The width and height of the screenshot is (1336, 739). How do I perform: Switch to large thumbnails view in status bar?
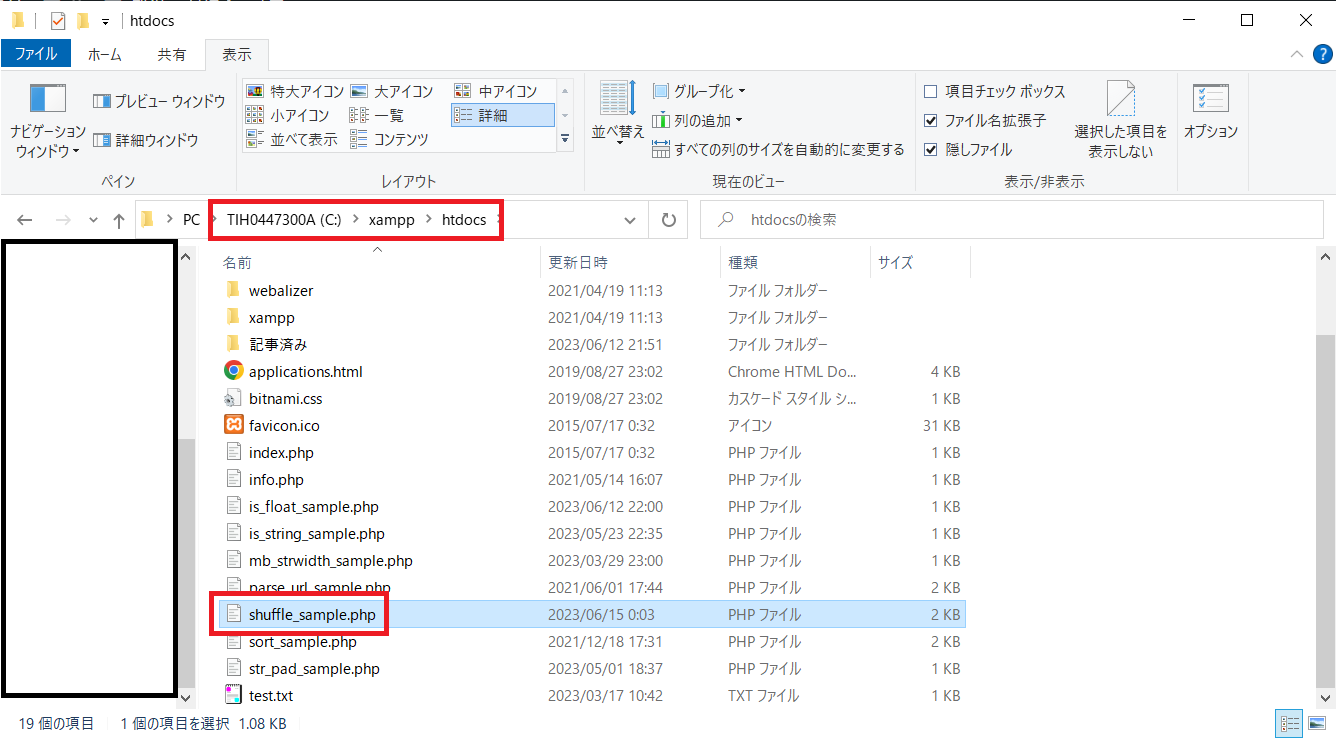[1317, 723]
